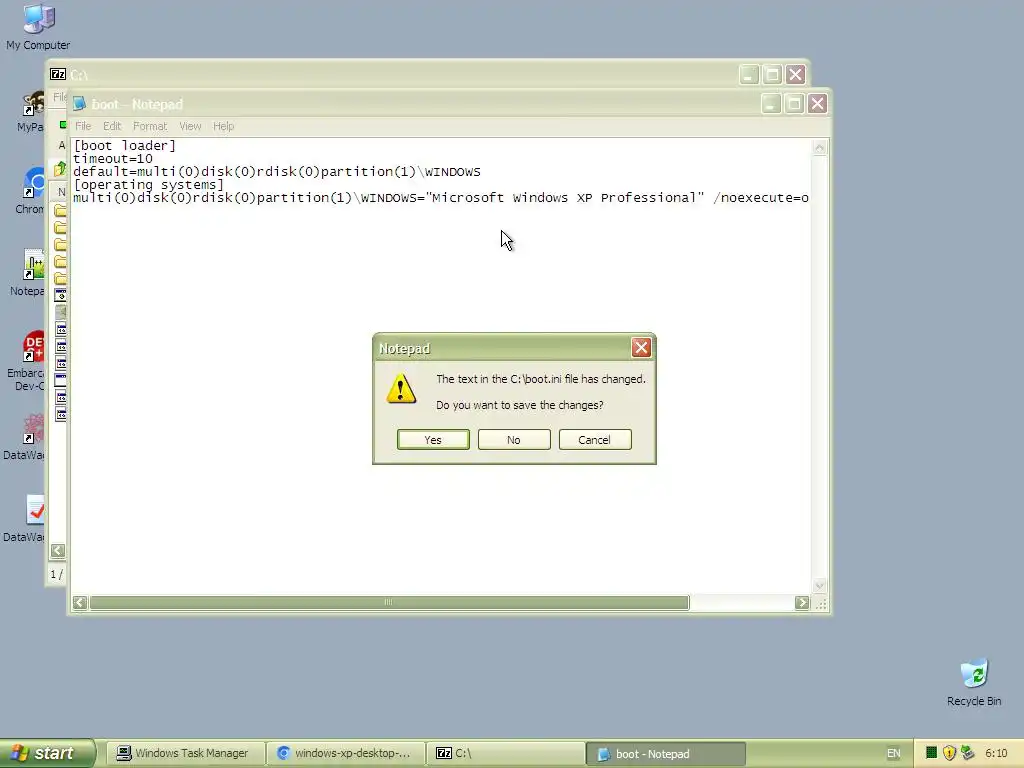Click scroll-left arrow in 7-Zip window
Screen dimensions: 1024x768
pos(57,551)
